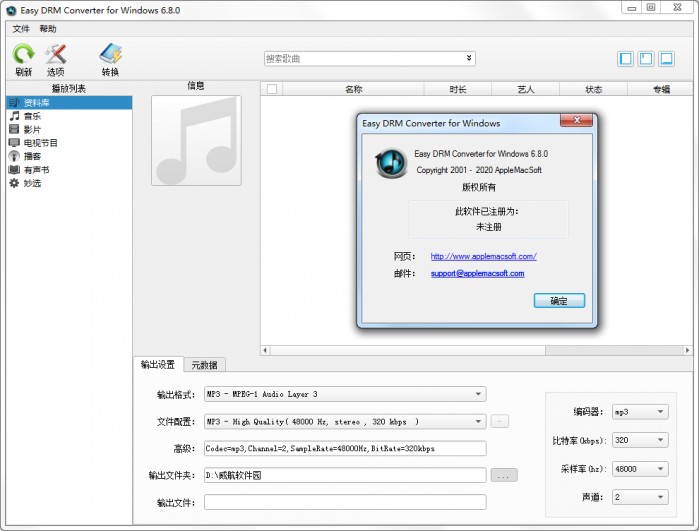The image size is (699, 531).
Task: Start conversion with the 转换 icon
Action: (x=111, y=54)
